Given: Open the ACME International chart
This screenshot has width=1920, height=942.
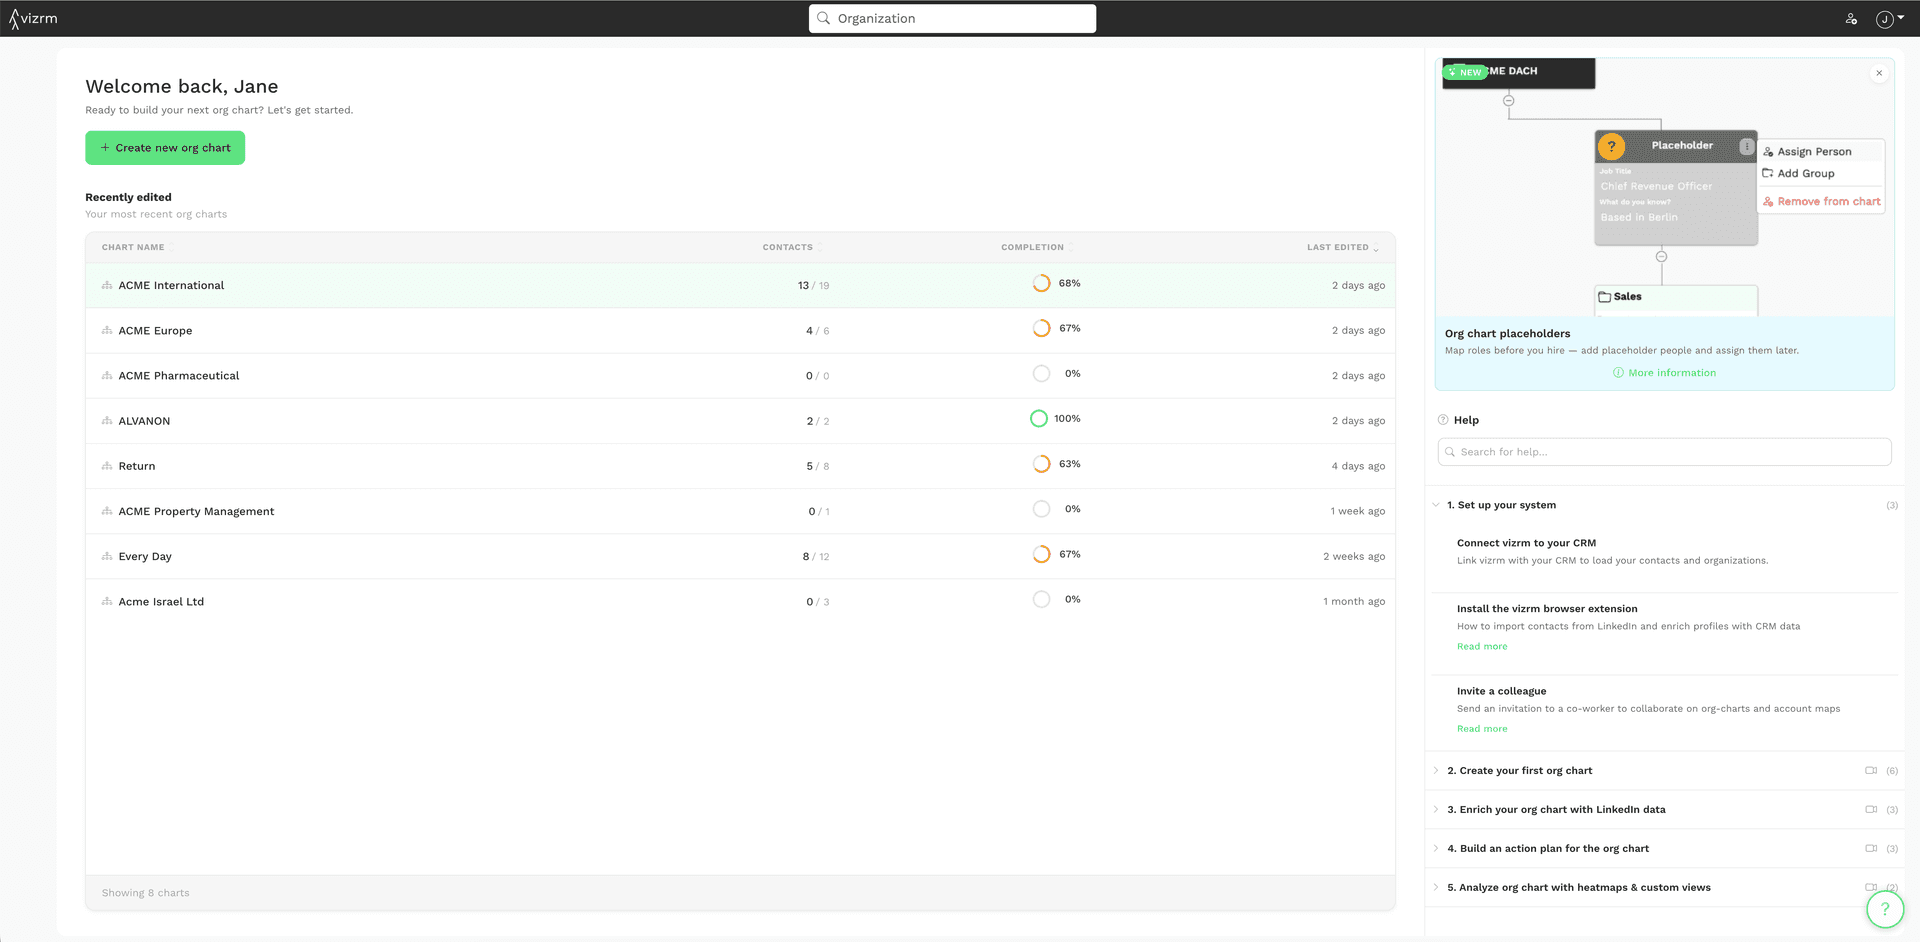Looking at the screenshot, I should click(x=171, y=285).
